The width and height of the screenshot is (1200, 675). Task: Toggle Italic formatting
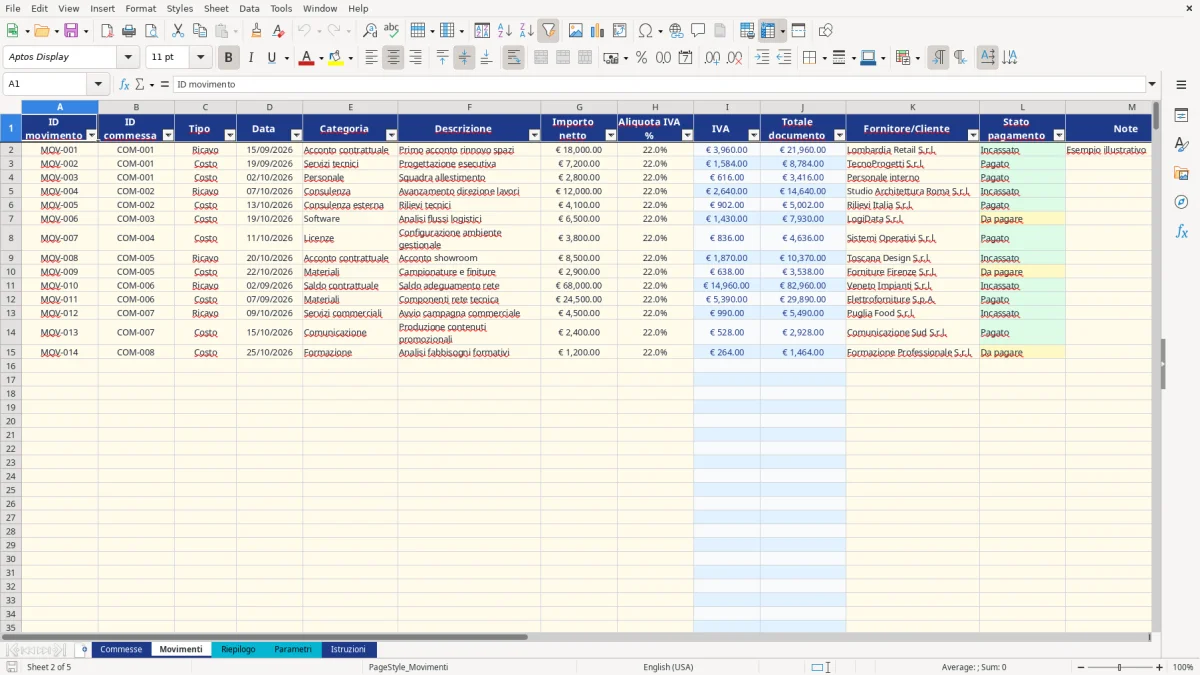click(x=251, y=58)
